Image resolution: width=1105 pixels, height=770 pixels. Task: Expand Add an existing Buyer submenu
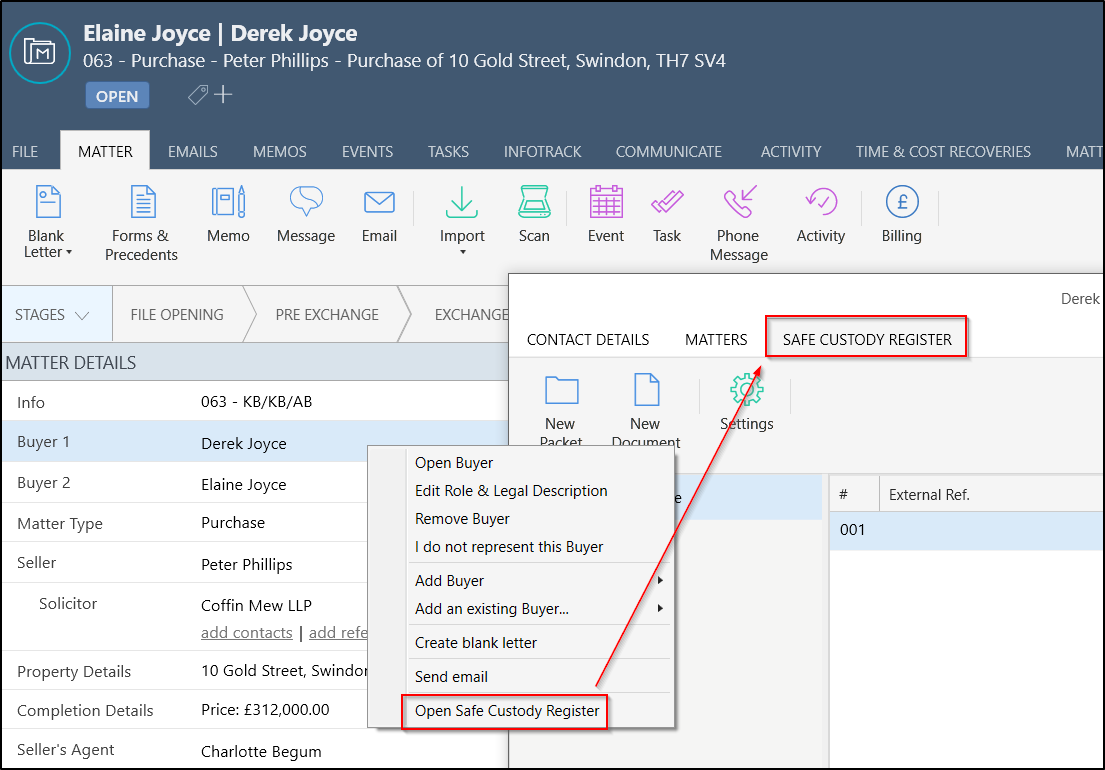pos(660,608)
